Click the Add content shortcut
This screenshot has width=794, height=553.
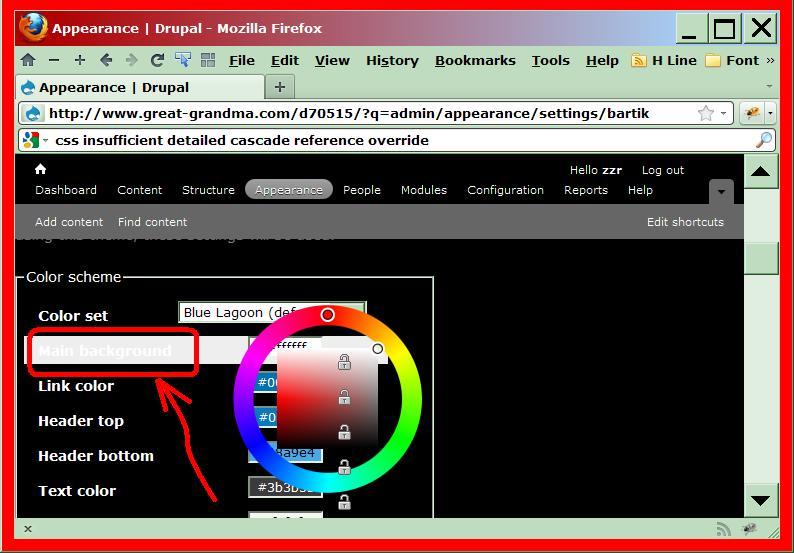pyautogui.click(x=69, y=222)
